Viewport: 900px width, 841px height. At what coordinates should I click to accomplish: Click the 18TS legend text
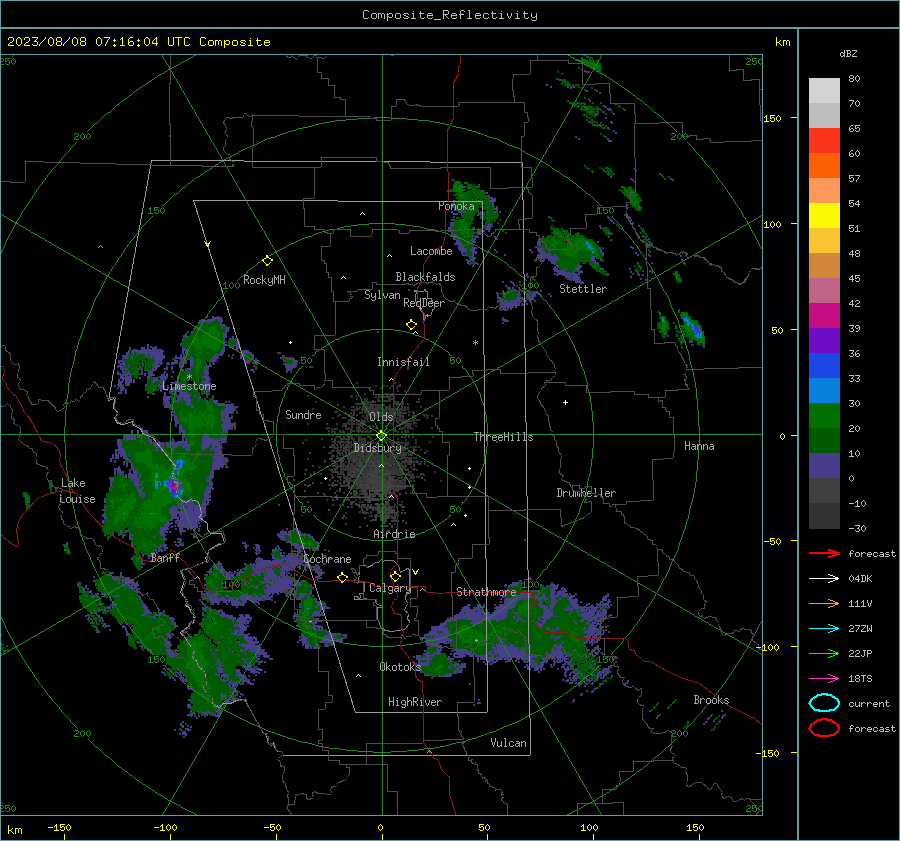[x=860, y=679]
